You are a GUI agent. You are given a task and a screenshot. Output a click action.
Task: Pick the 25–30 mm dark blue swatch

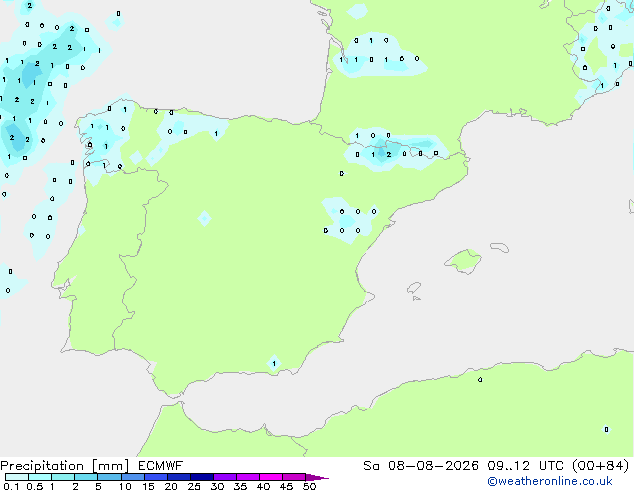tap(202, 477)
